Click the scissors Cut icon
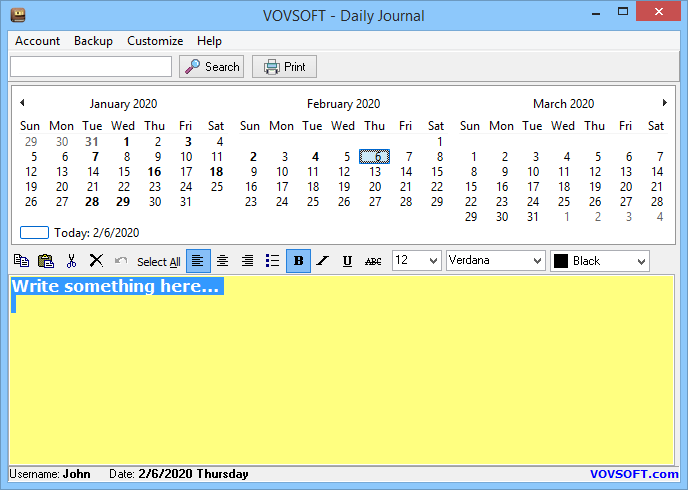Viewport: 688px width, 490px height. click(71, 261)
